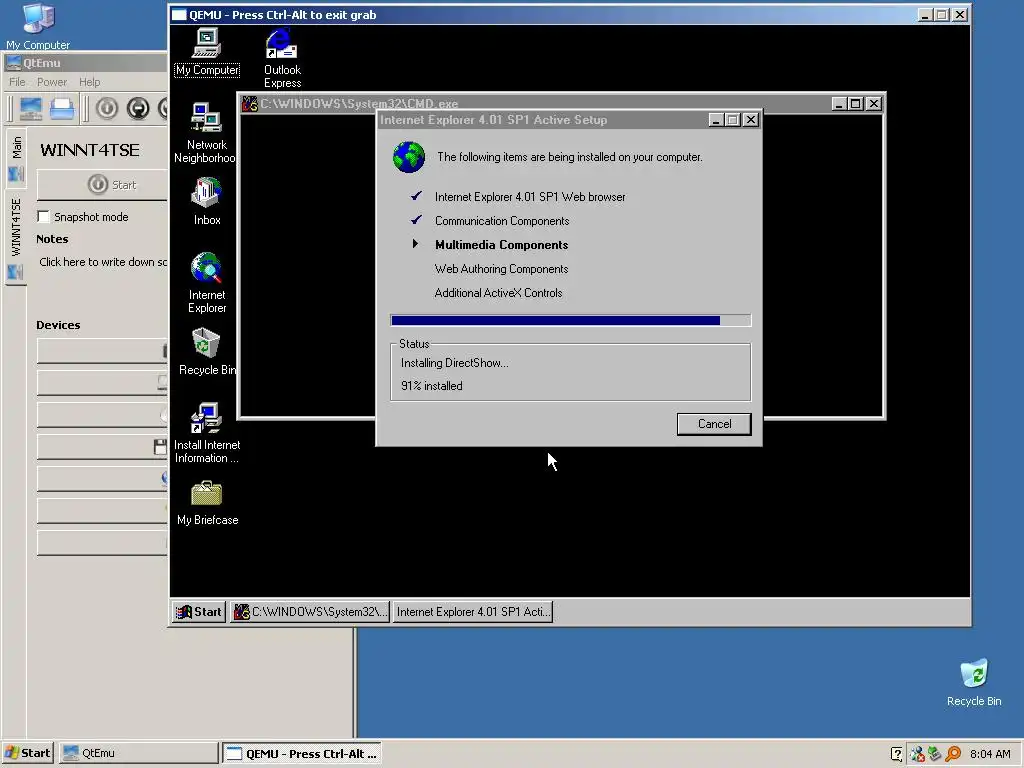
Task: Enable the Snapshot mode checkbox
Action: (x=44, y=216)
